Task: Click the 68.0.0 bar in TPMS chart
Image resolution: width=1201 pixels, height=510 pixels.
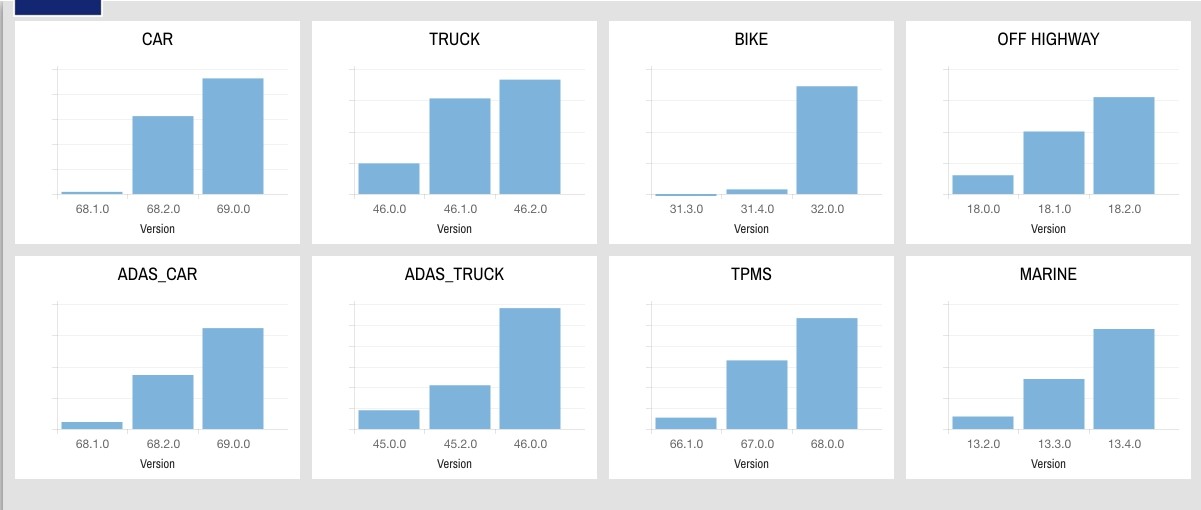Action: (827, 374)
